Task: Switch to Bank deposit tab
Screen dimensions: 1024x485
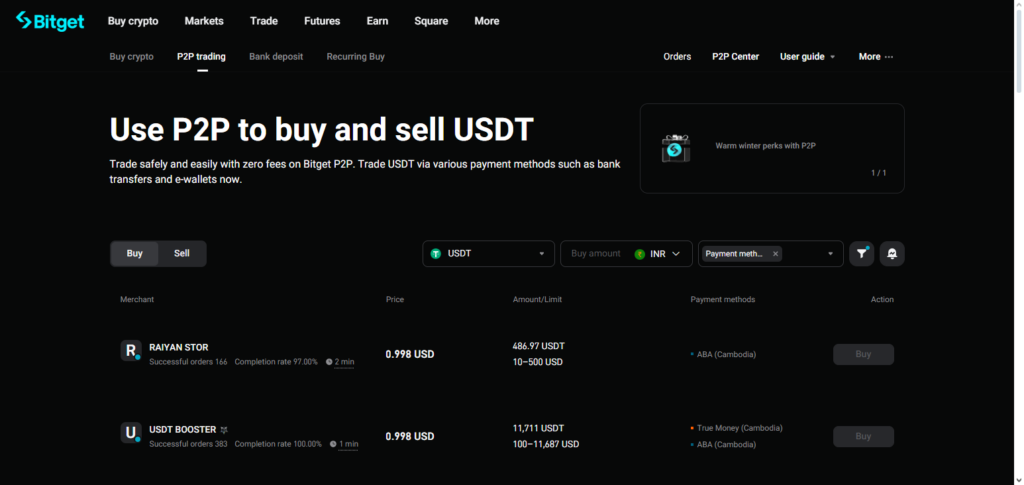Action: pyautogui.click(x=276, y=57)
